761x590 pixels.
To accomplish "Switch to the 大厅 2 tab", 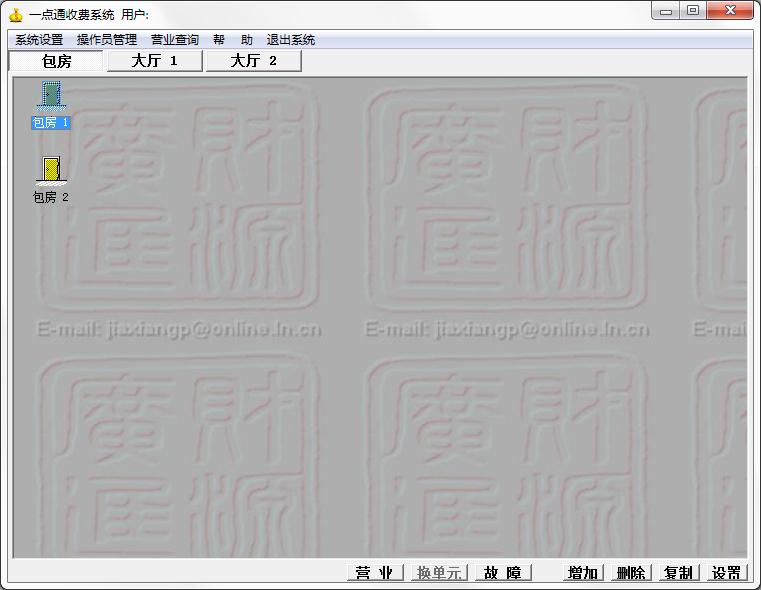I will coord(254,61).
